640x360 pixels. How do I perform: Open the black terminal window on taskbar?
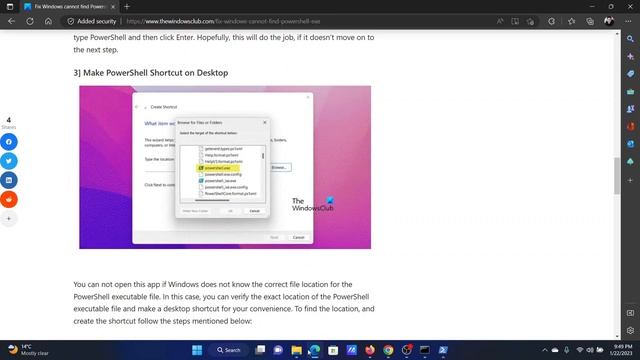425,350
